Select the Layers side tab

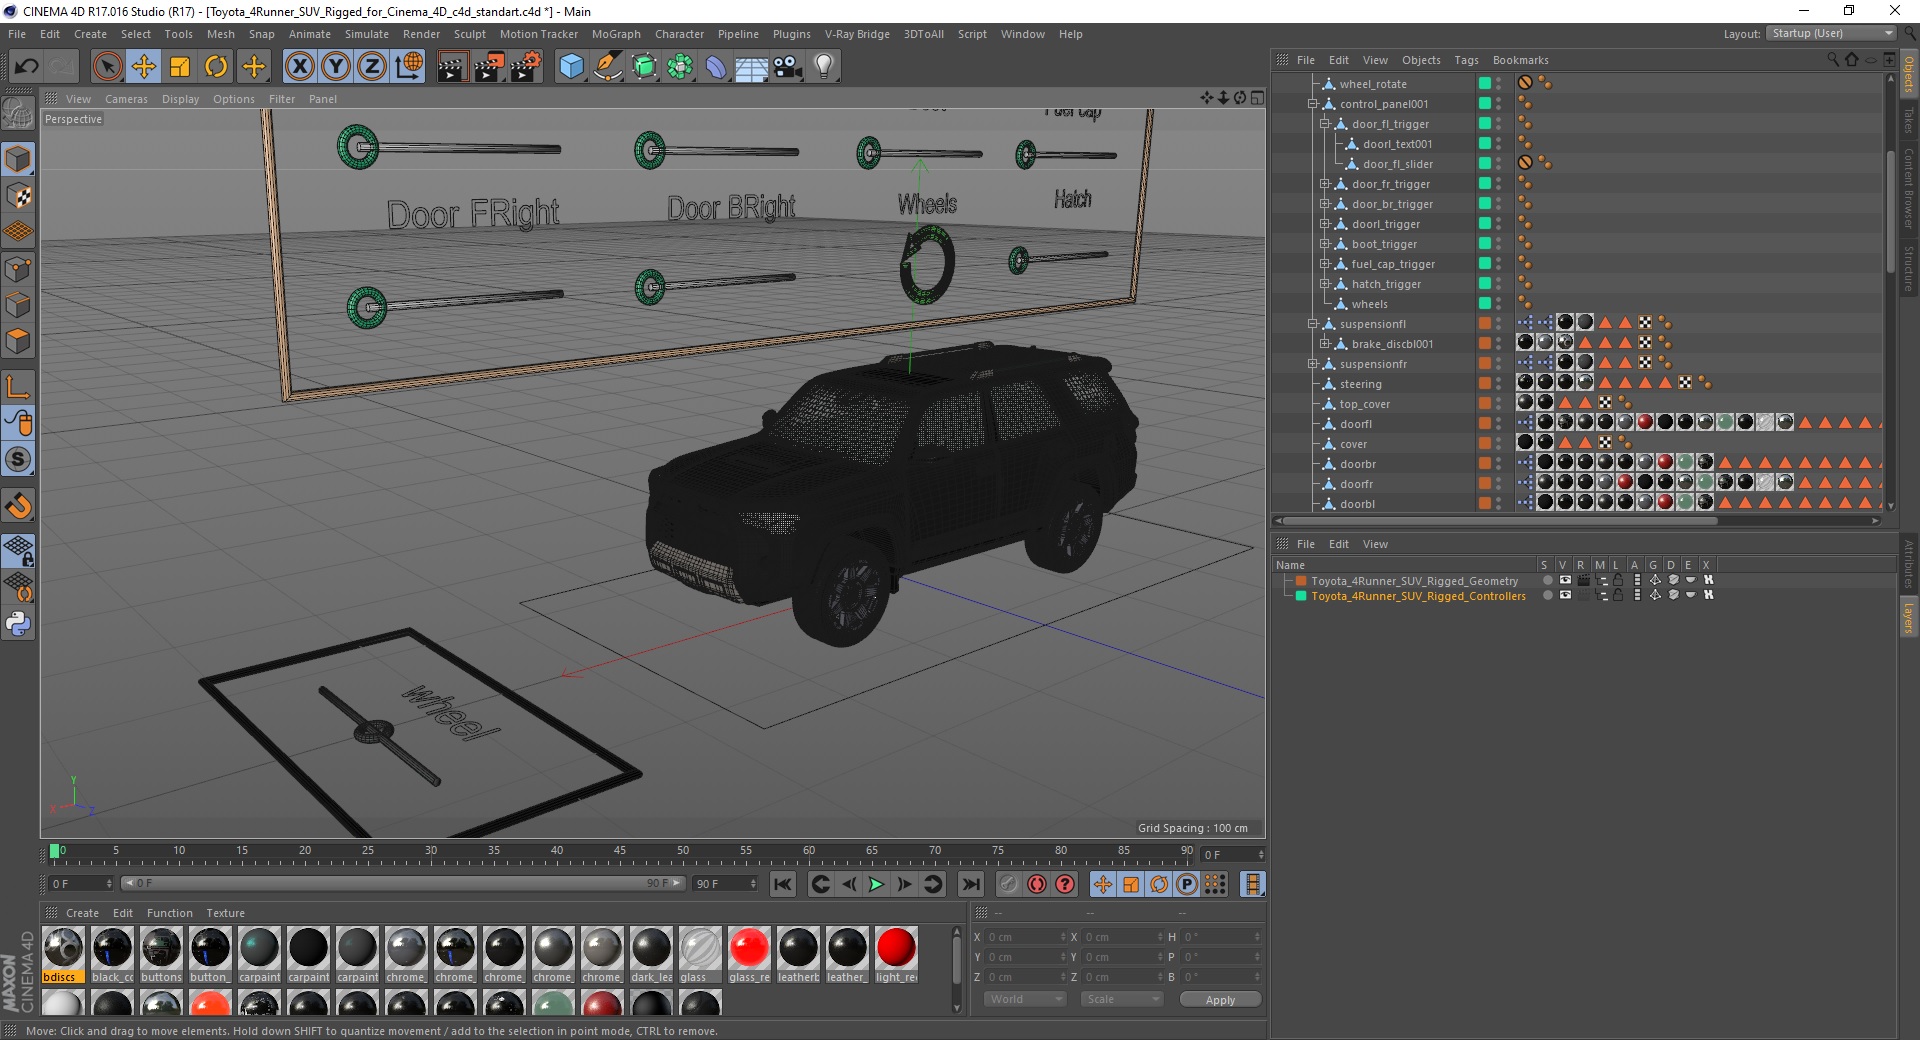pyautogui.click(x=1908, y=617)
